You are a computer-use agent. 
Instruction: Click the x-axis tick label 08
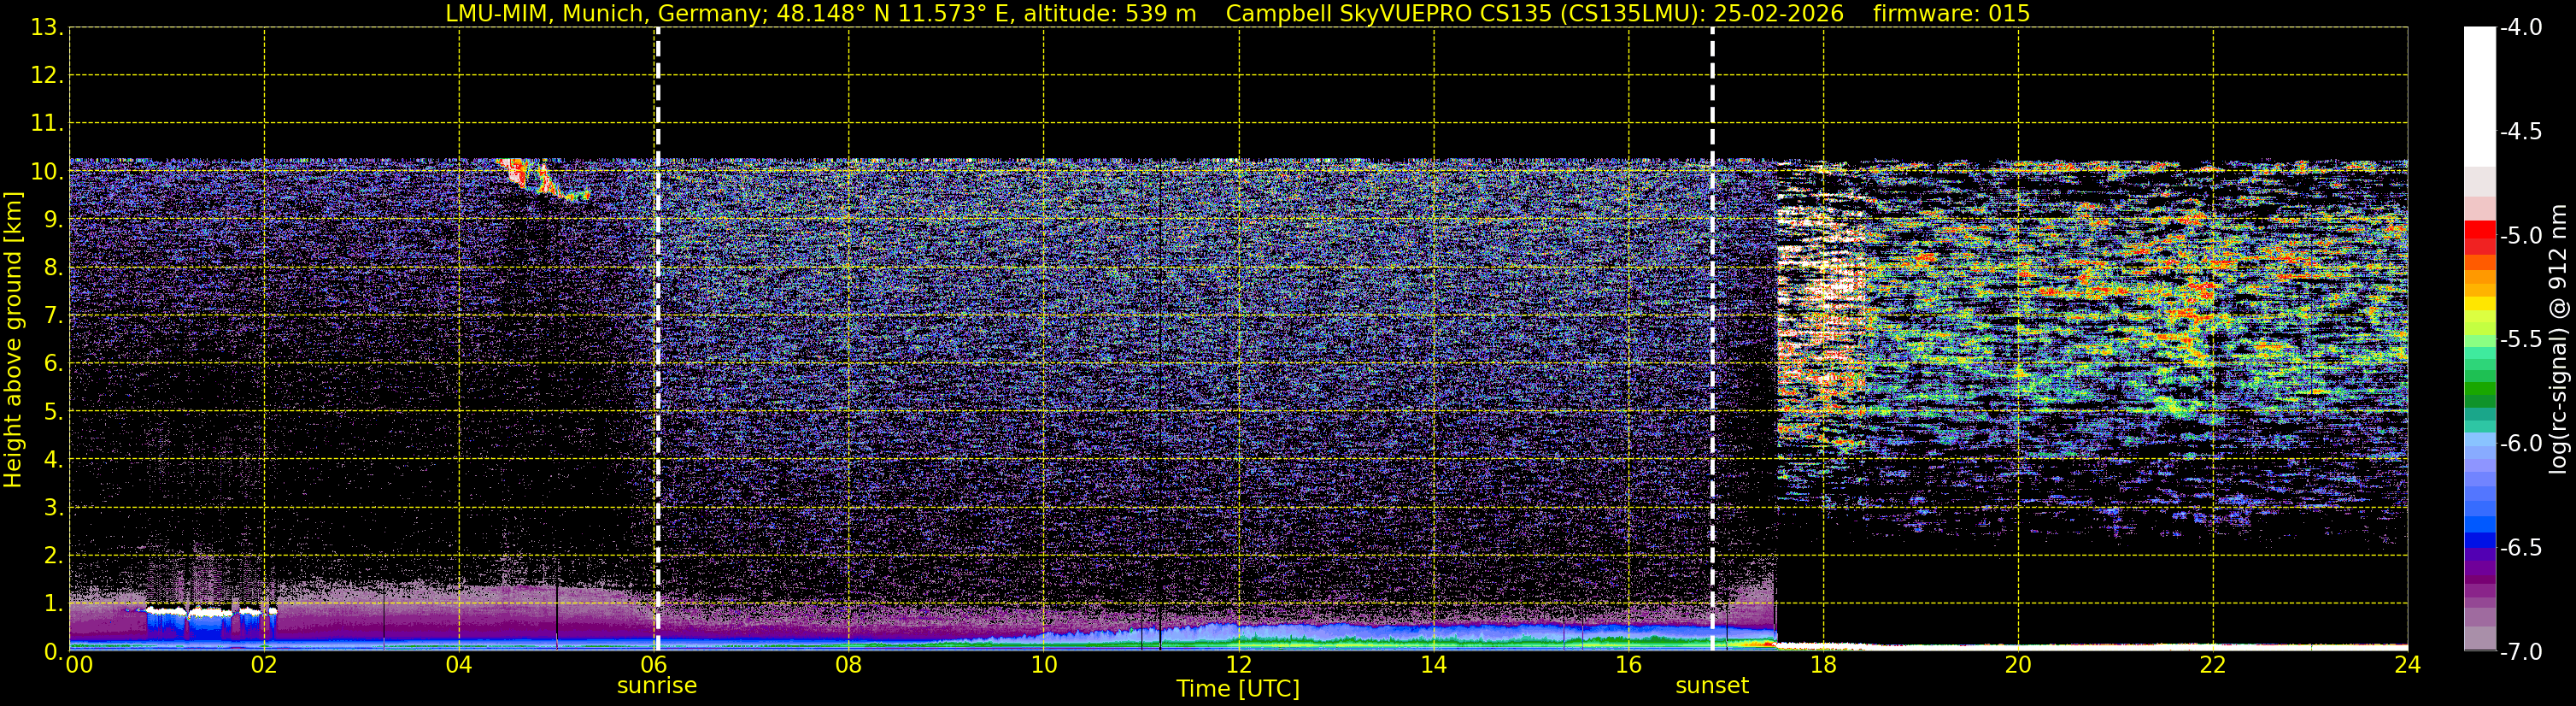[x=849, y=665]
